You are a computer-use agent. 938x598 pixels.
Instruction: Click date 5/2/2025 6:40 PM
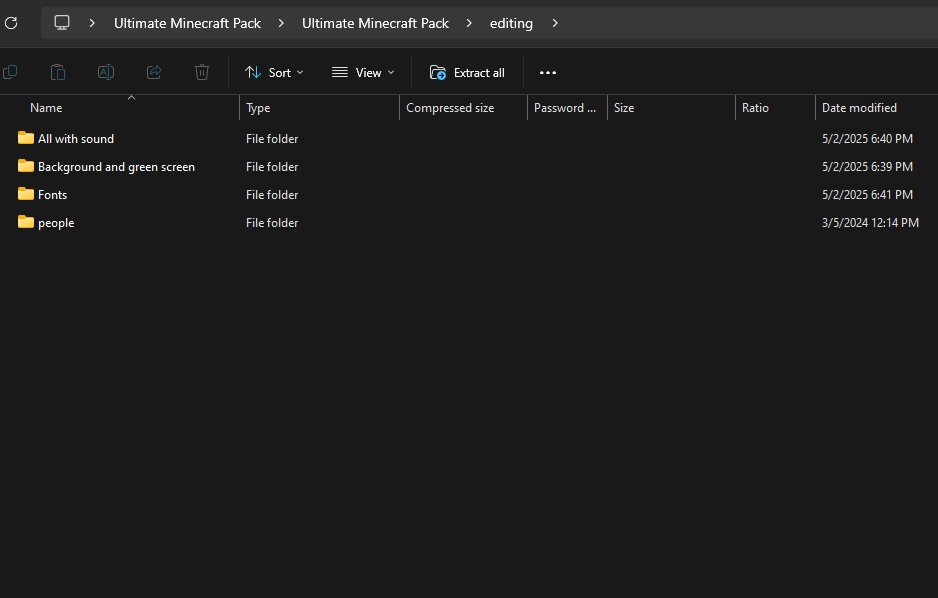(x=867, y=139)
